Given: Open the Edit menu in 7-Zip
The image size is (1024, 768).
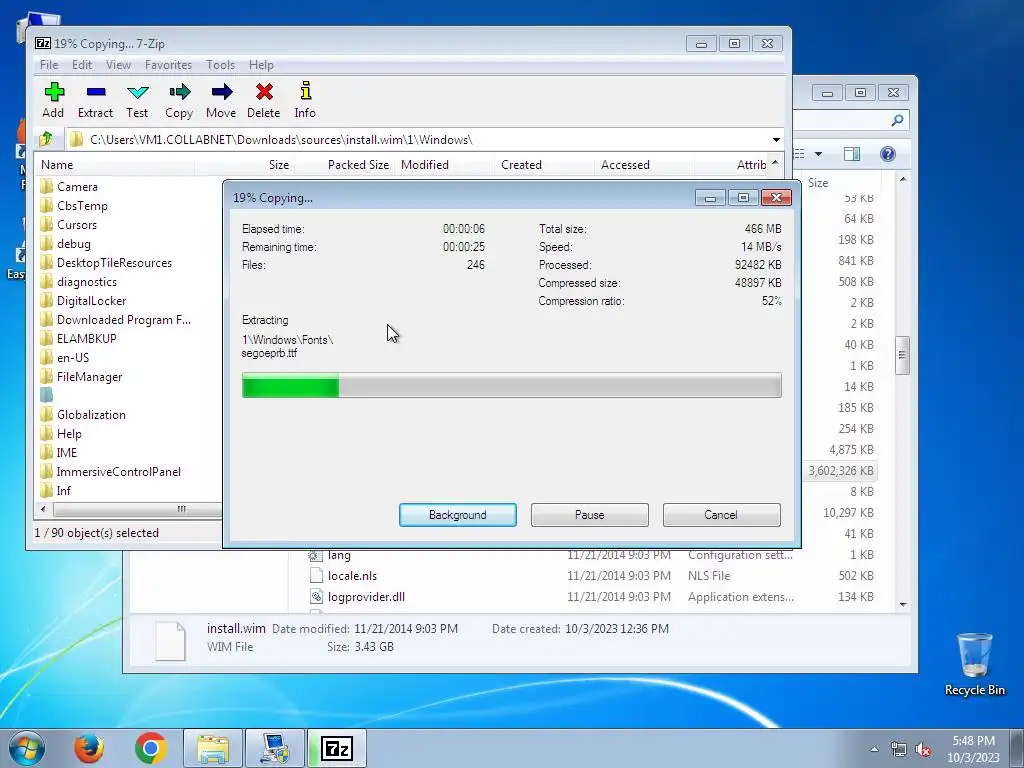Looking at the screenshot, I should tap(82, 65).
